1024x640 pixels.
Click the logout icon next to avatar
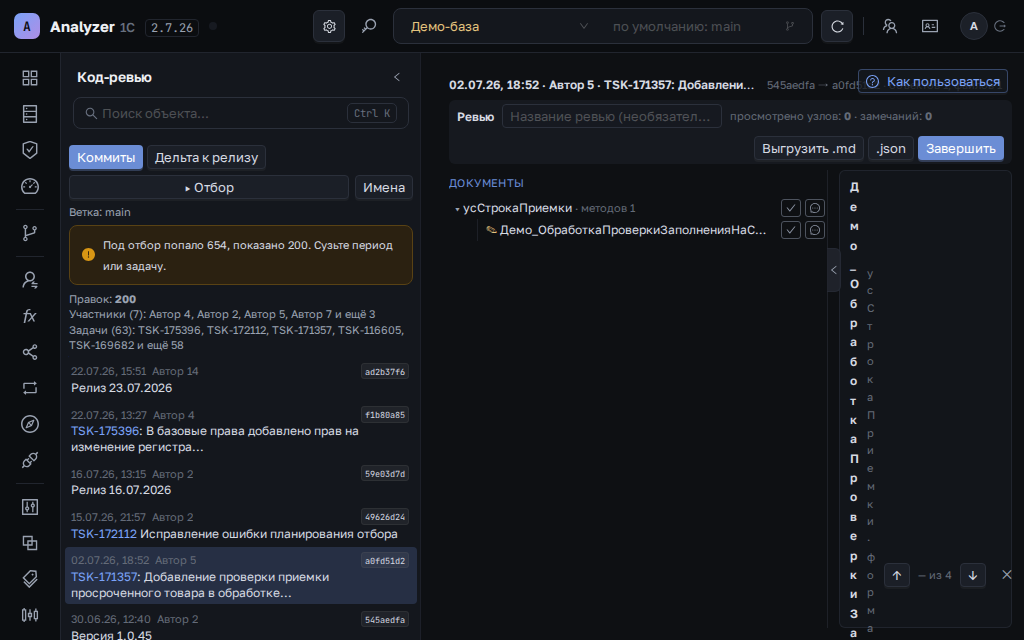pos(1000,26)
